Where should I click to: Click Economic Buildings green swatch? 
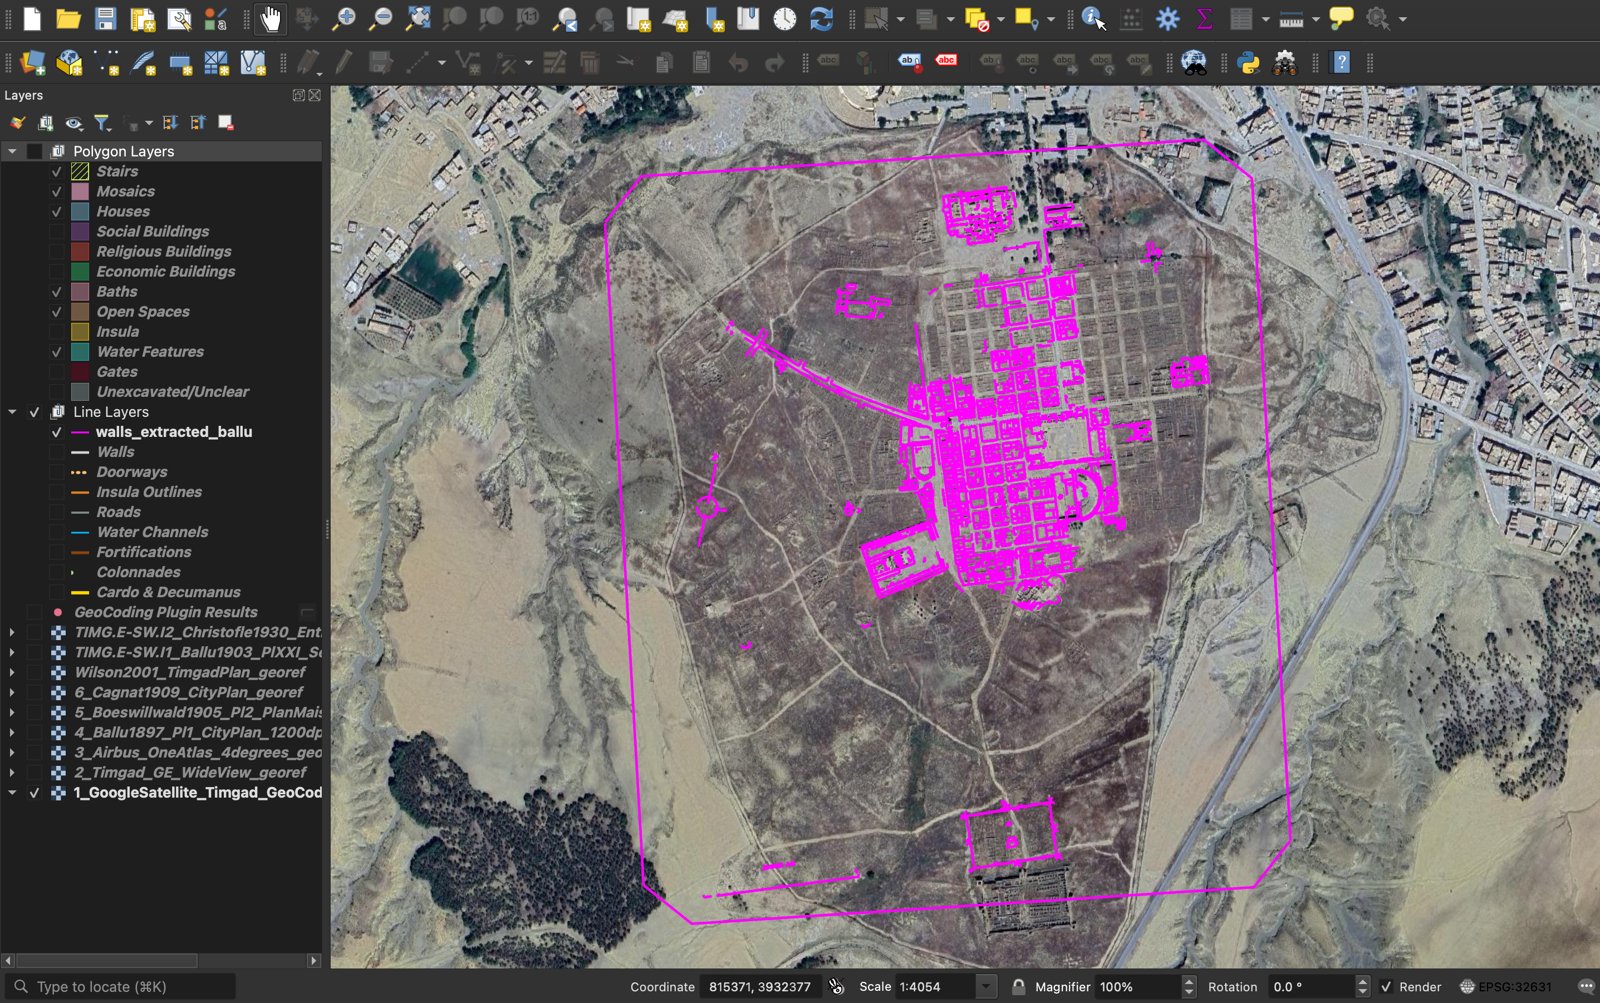(x=80, y=272)
